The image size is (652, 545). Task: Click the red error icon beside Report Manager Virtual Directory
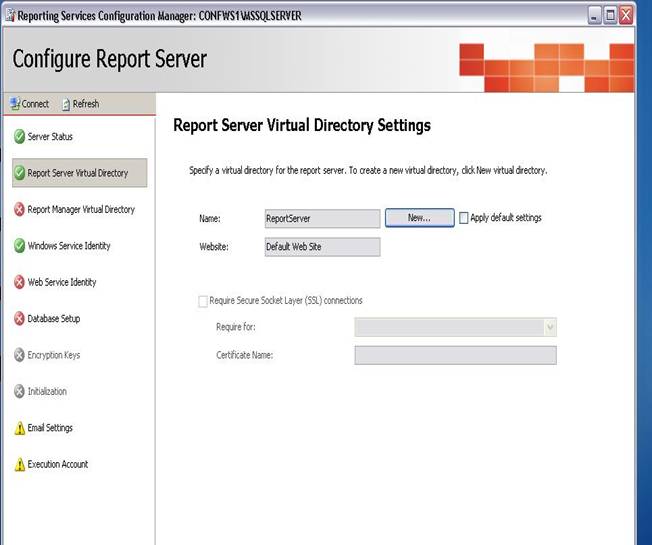pyautogui.click(x=19, y=210)
